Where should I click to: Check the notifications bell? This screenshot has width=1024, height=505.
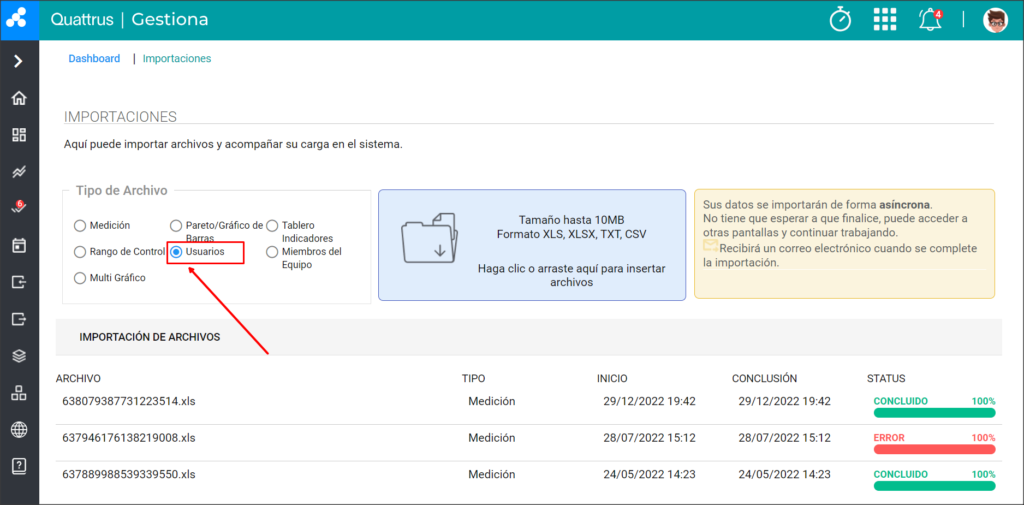931,20
